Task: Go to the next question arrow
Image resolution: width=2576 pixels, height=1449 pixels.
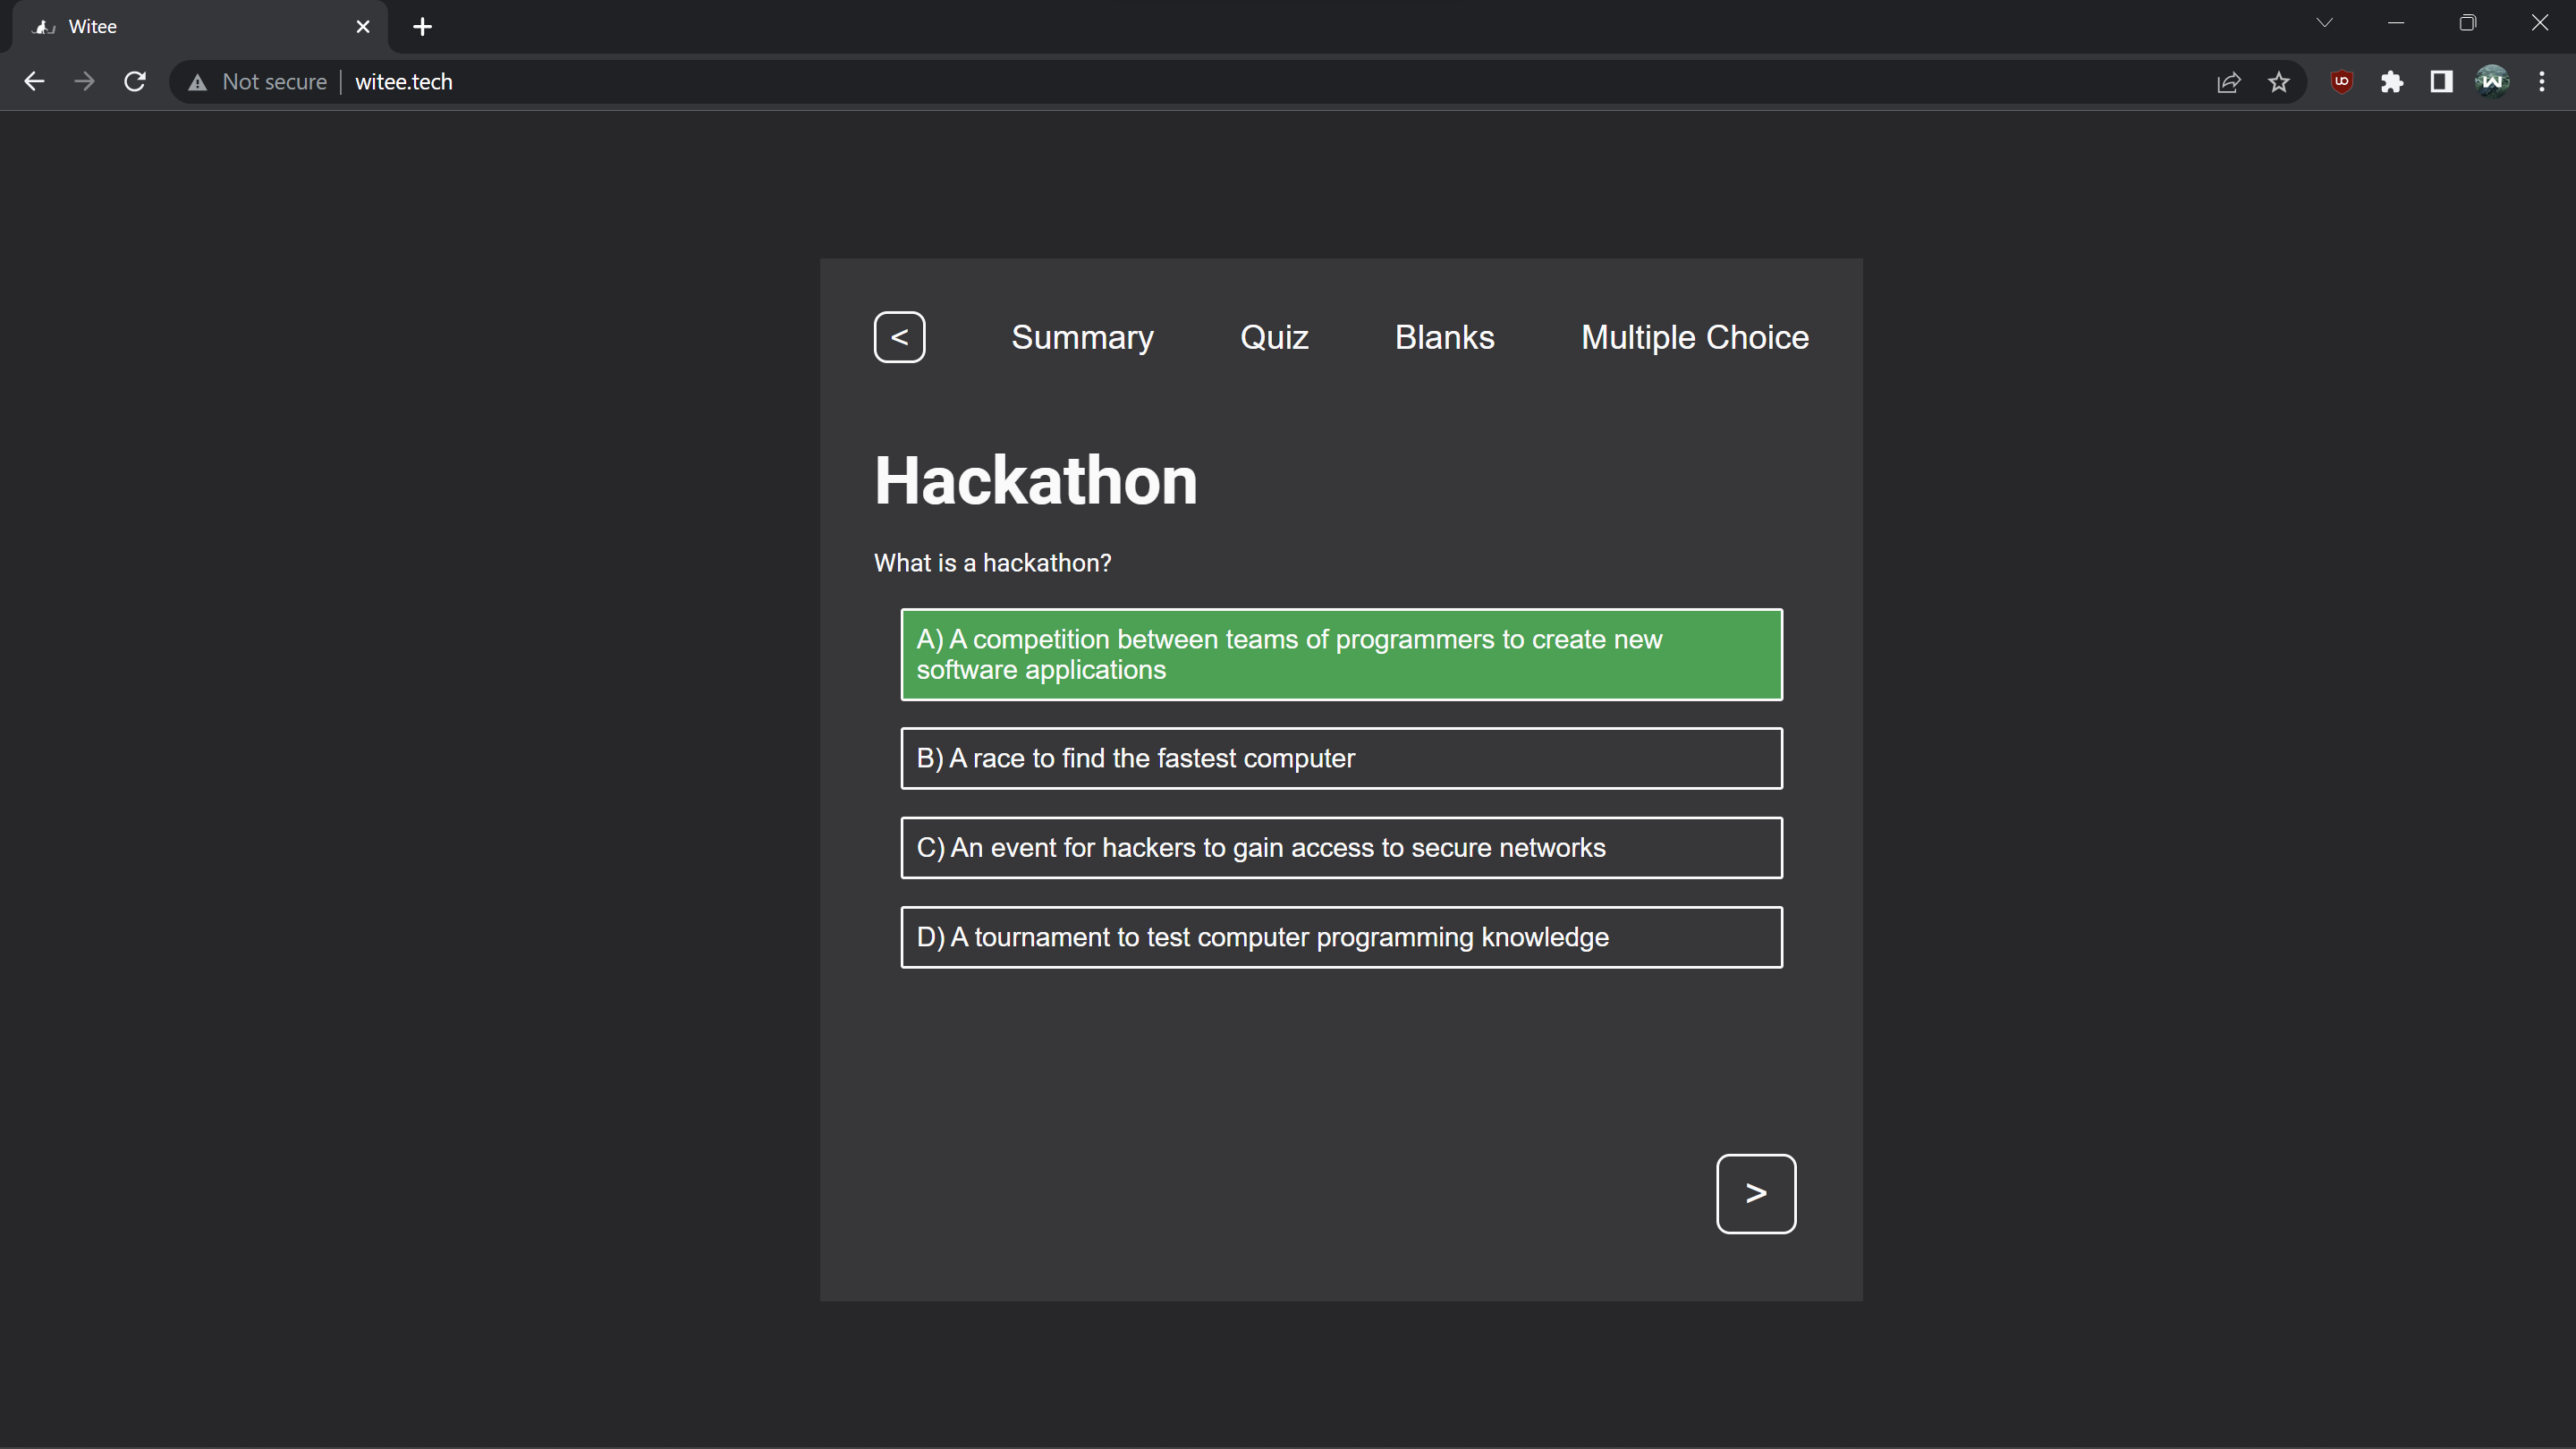Action: coord(1755,1193)
